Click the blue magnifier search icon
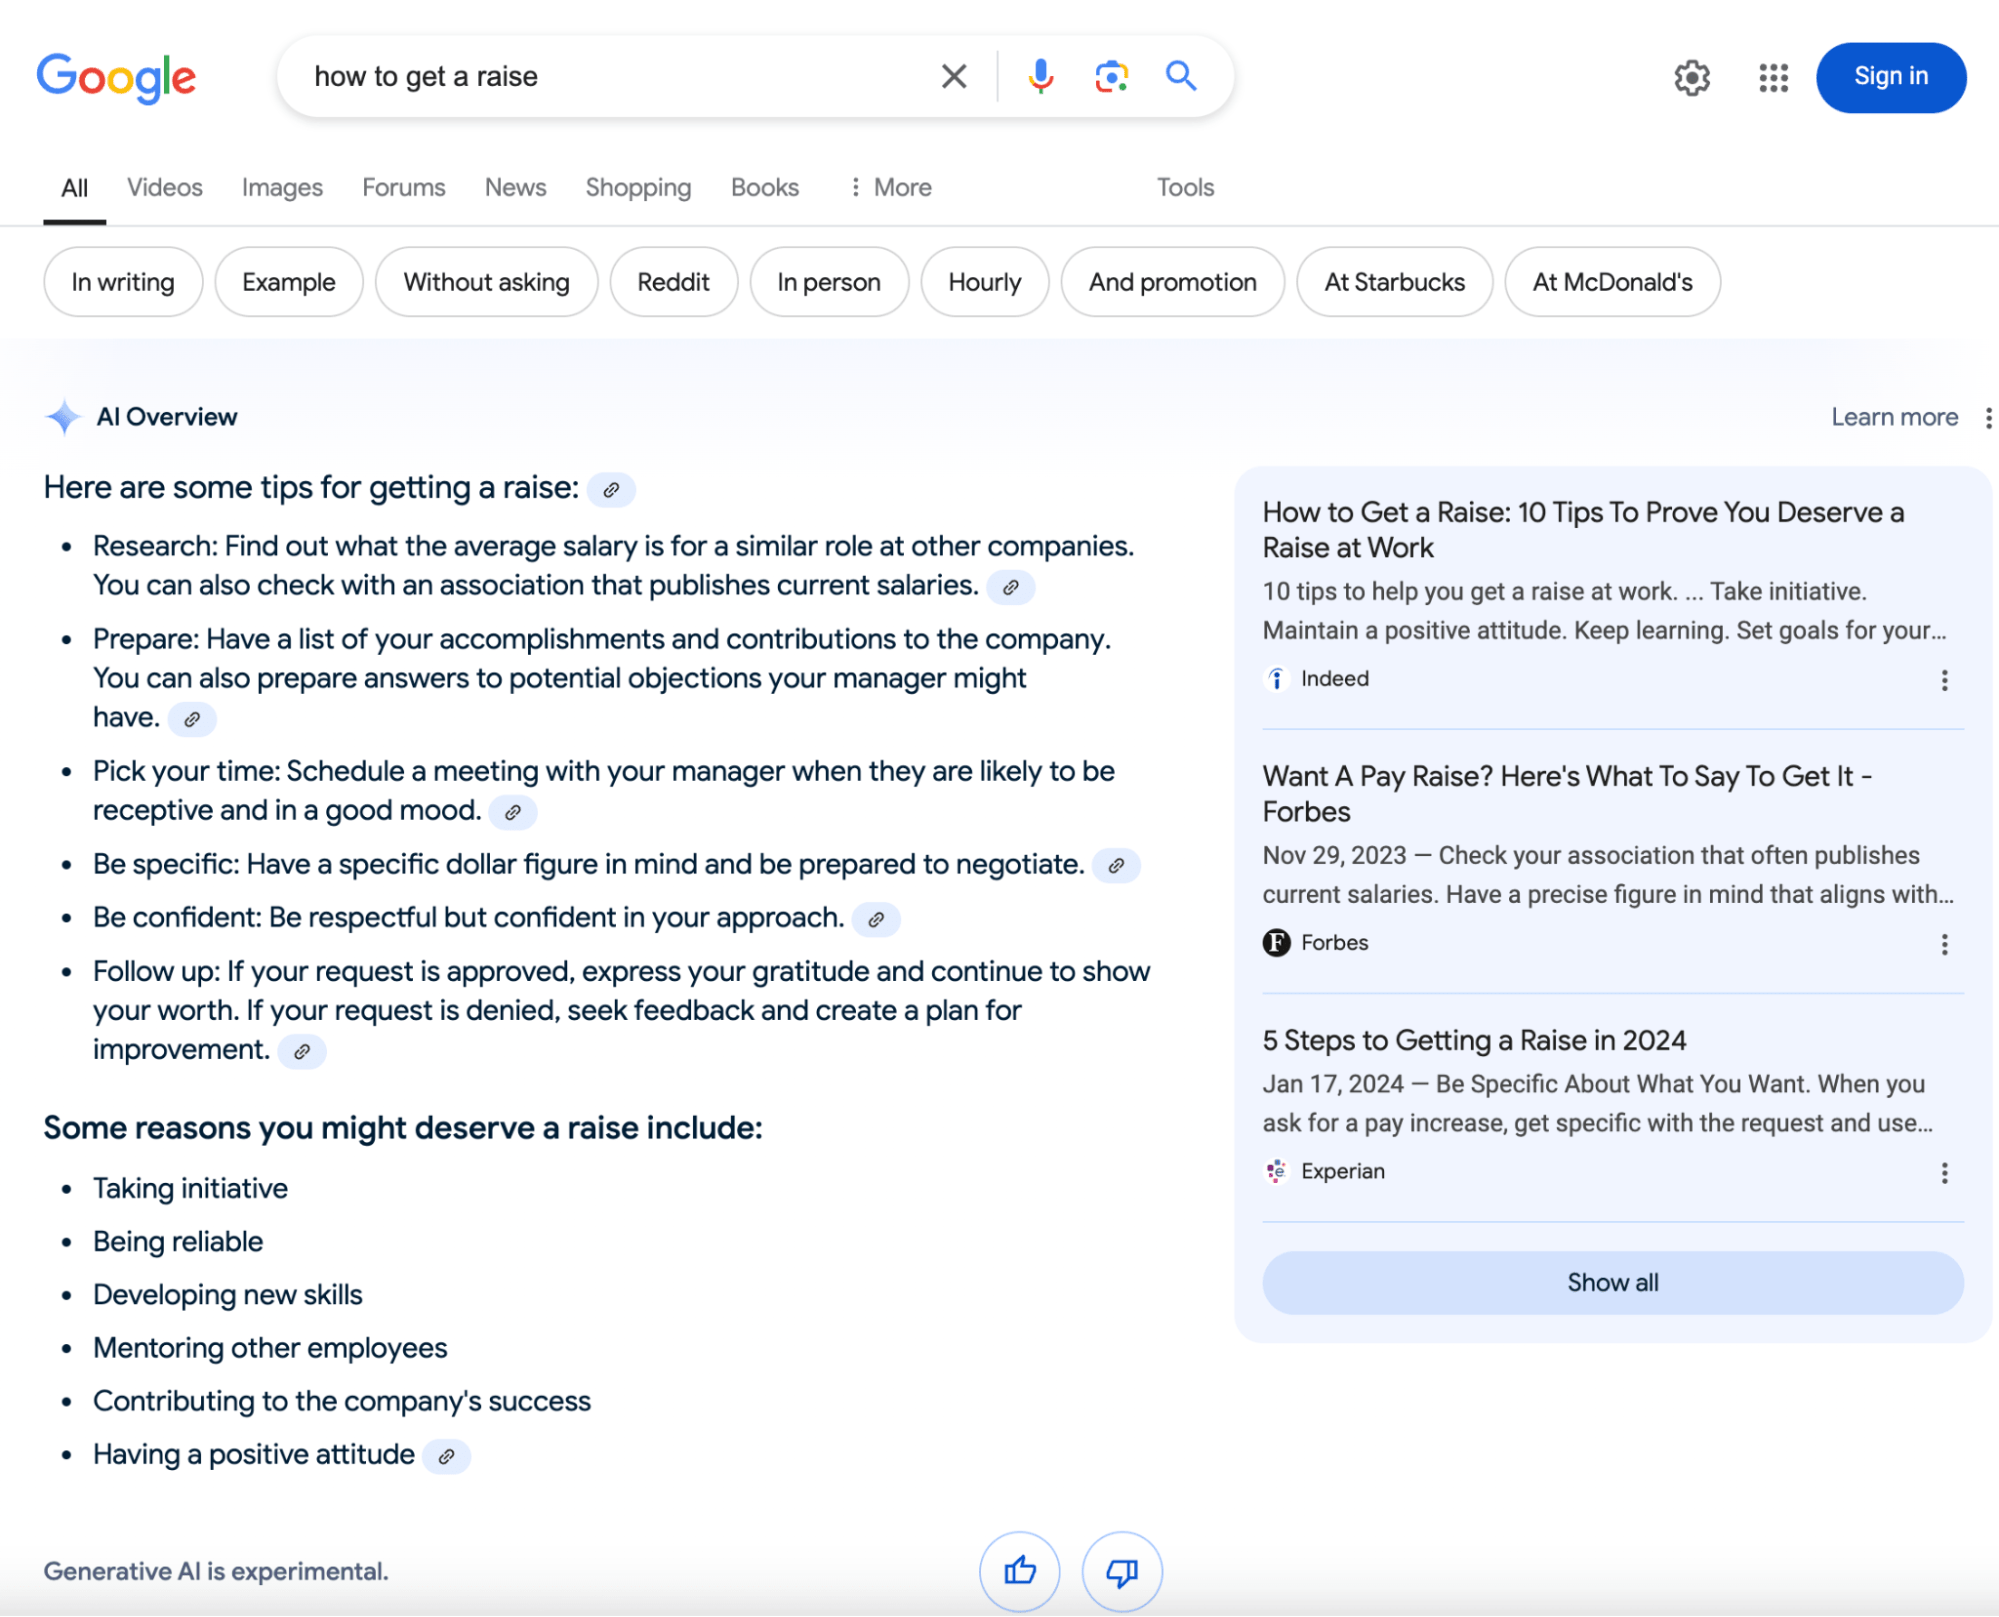Image resolution: width=1999 pixels, height=1617 pixels. pos(1181,76)
